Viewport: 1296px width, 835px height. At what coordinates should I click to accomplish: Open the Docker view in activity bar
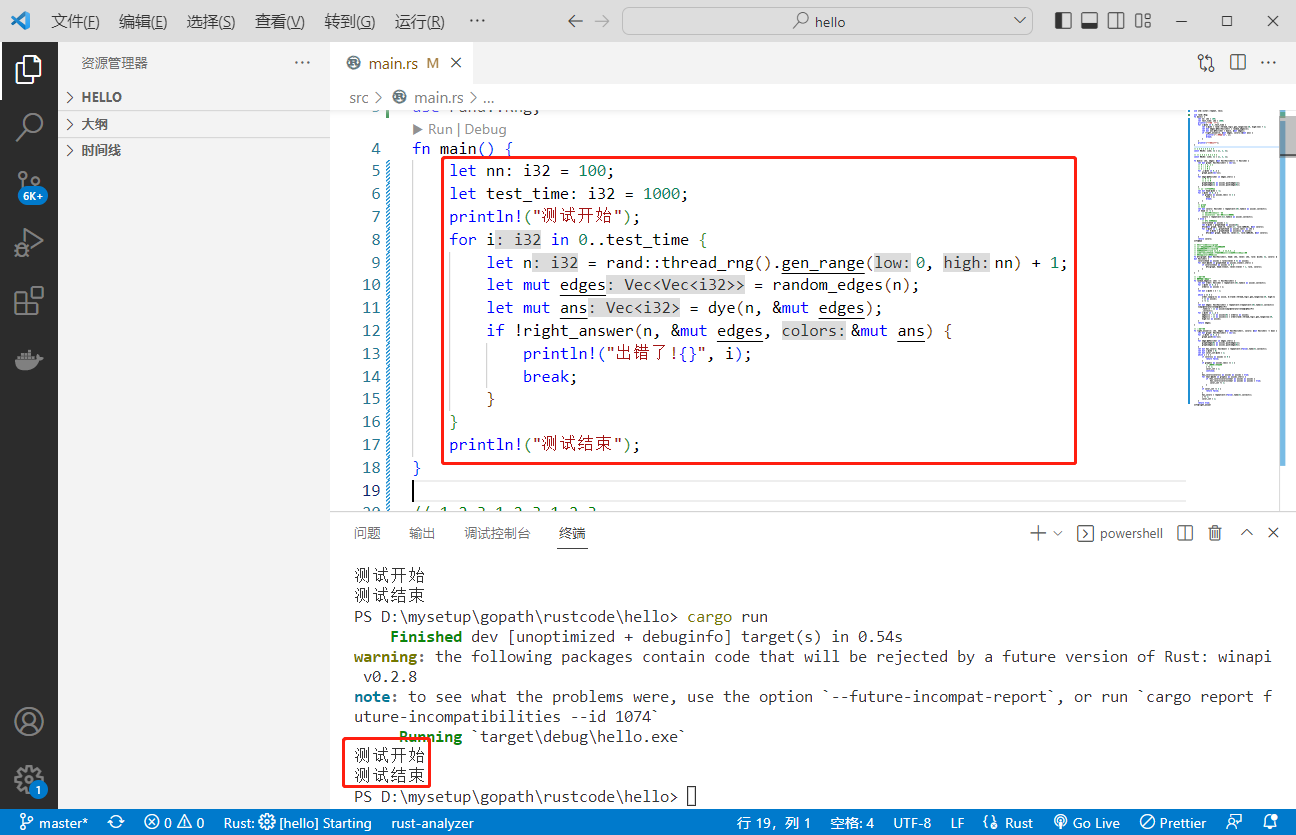(x=29, y=359)
